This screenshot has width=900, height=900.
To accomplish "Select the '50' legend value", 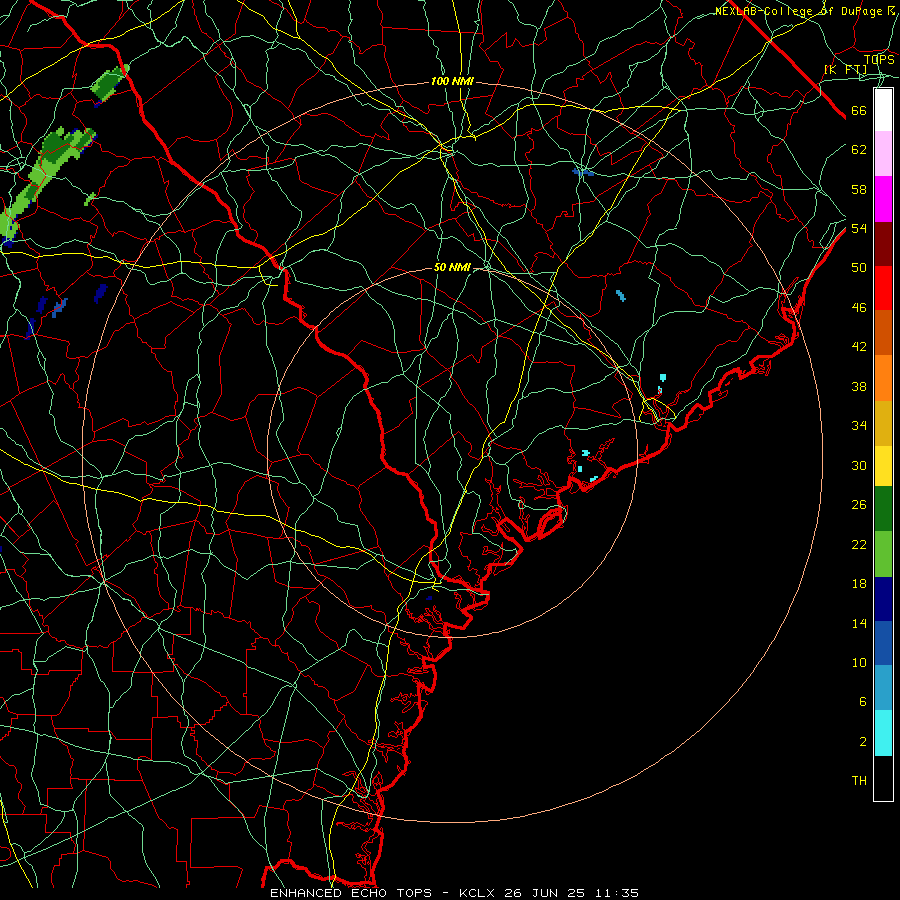I will point(859,267).
